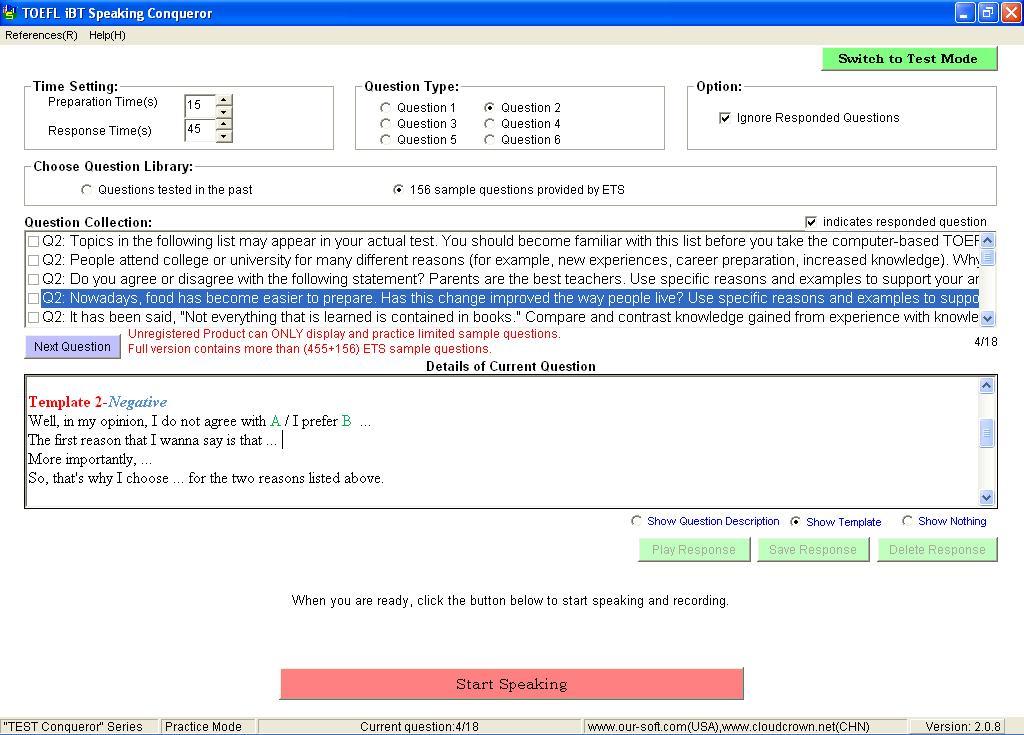Click the details pane scrollbar thumb

tap(986, 433)
